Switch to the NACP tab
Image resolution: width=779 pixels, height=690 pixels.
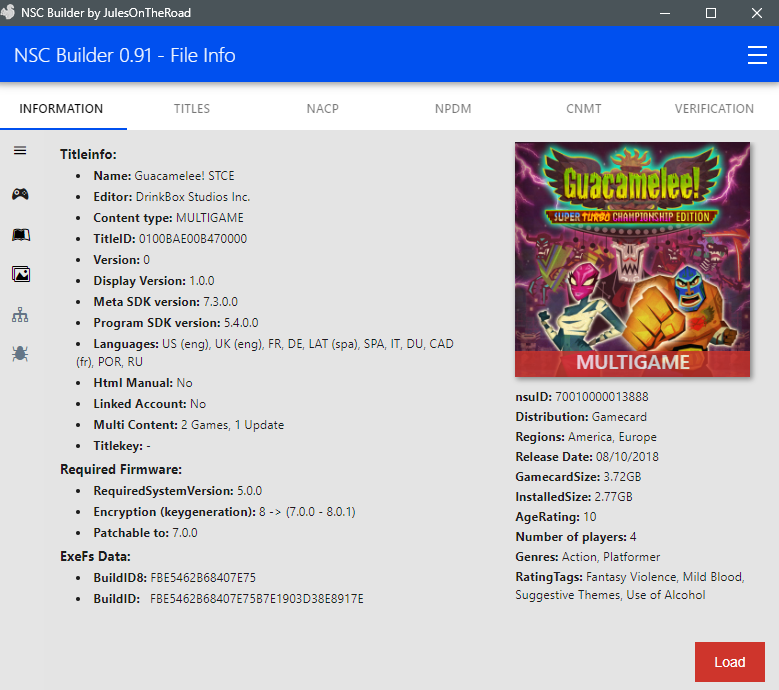[322, 108]
